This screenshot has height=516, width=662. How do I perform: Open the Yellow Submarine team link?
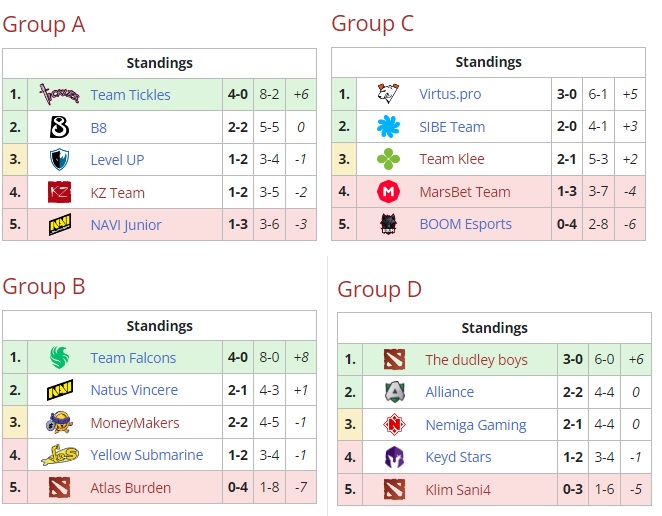click(147, 455)
